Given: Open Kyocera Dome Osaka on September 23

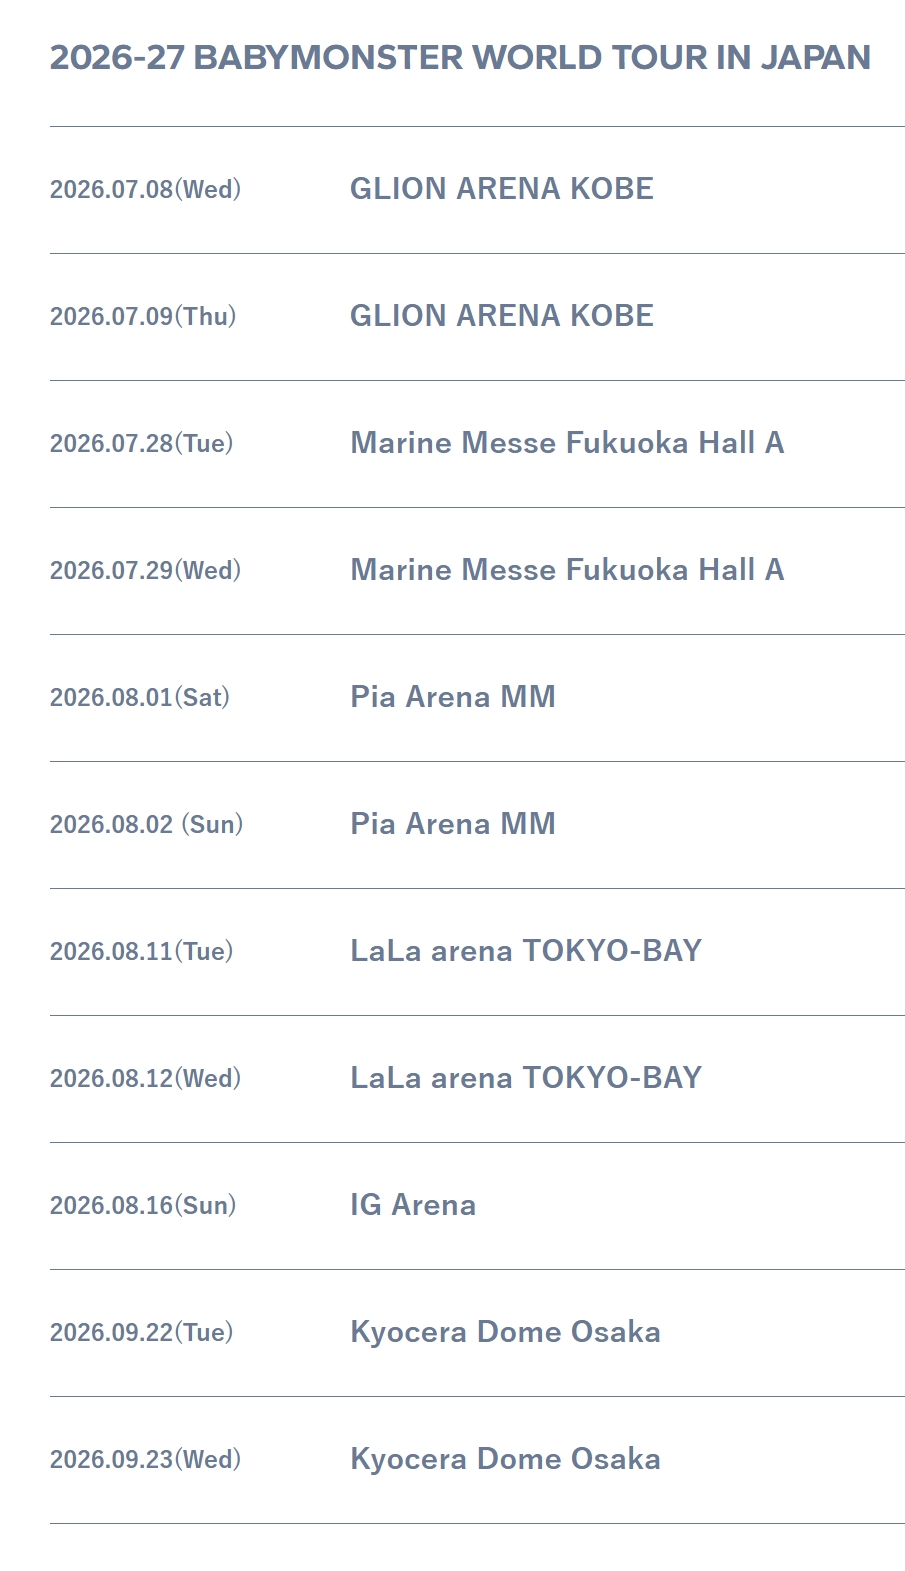Looking at the screenshot, I should point(505,1459).
